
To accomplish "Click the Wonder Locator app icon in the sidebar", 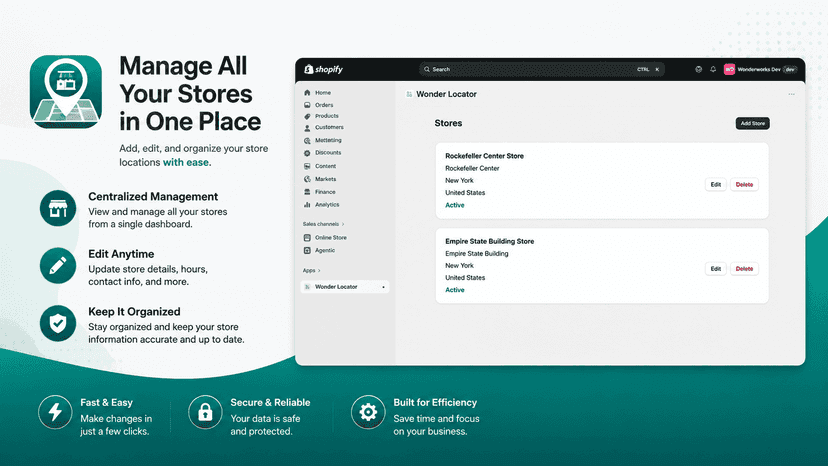I will [307, 286].
